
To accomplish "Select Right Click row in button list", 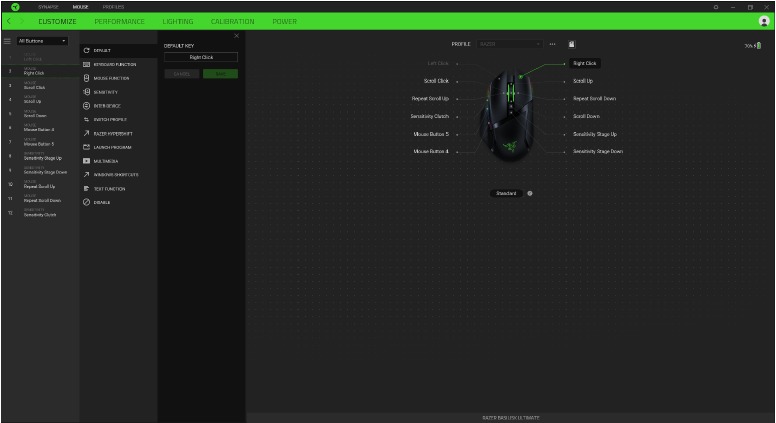I will [x=40, y=71].
